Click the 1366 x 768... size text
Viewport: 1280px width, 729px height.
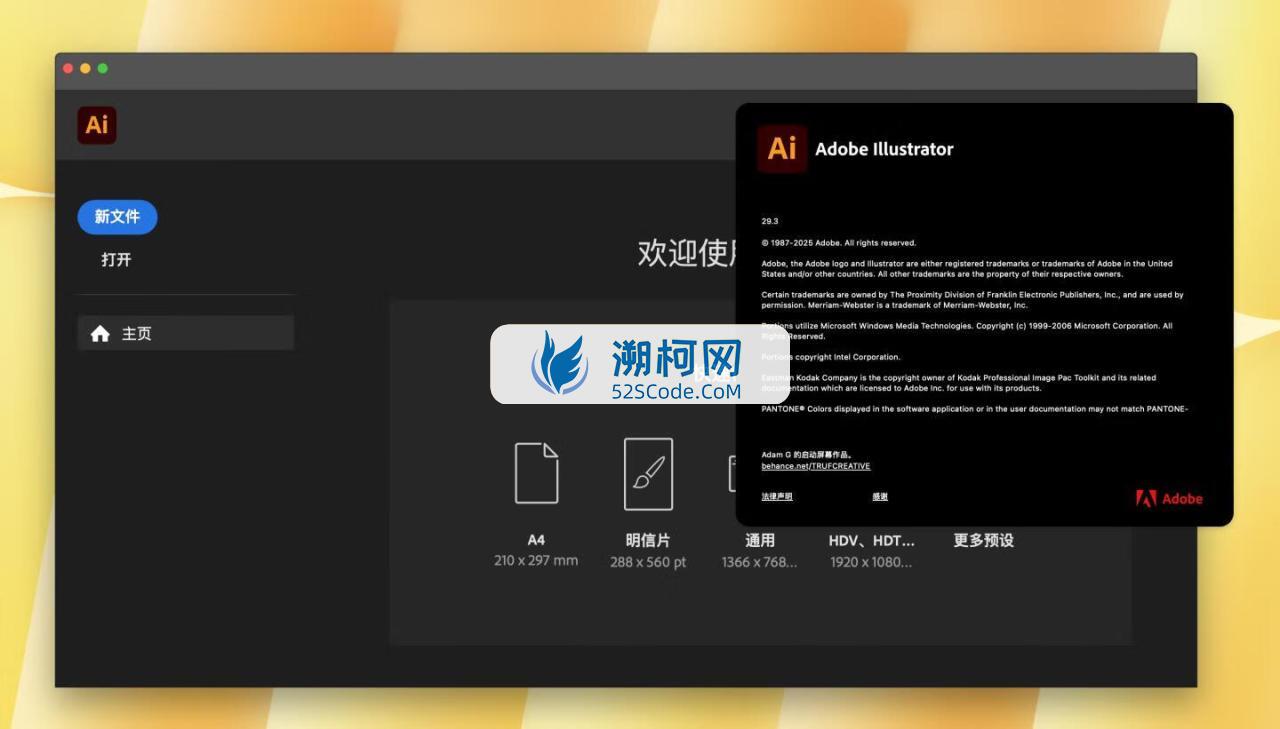click(760, 562)
